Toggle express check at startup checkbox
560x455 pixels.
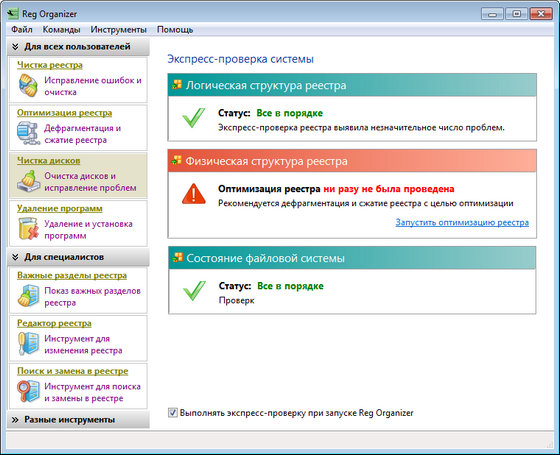tap(173, 413)
